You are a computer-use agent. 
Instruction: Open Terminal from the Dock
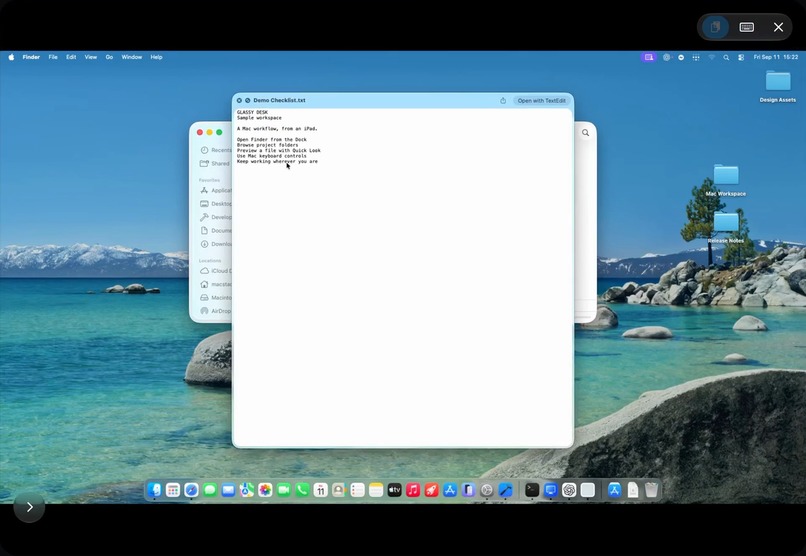click(532, 490)
